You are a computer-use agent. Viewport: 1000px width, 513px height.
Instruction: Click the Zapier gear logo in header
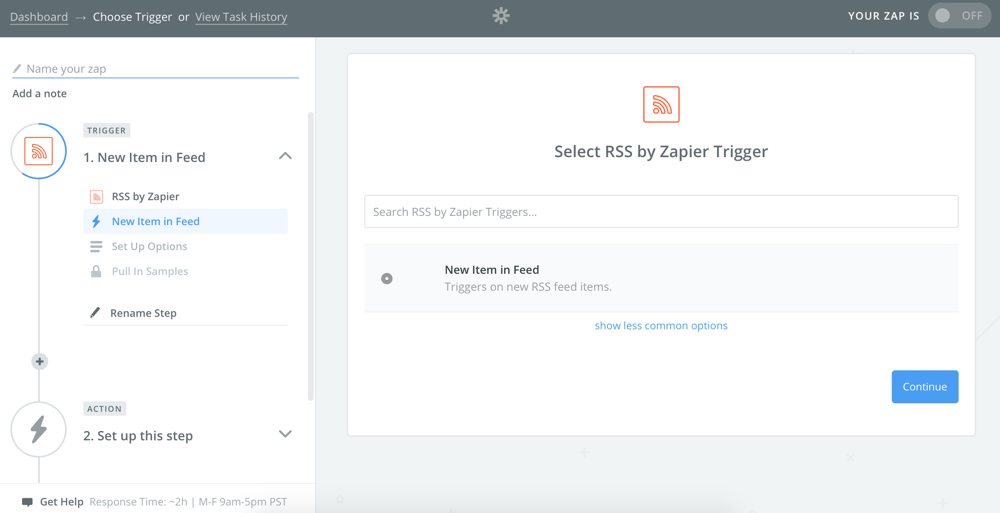coord(501,16)
